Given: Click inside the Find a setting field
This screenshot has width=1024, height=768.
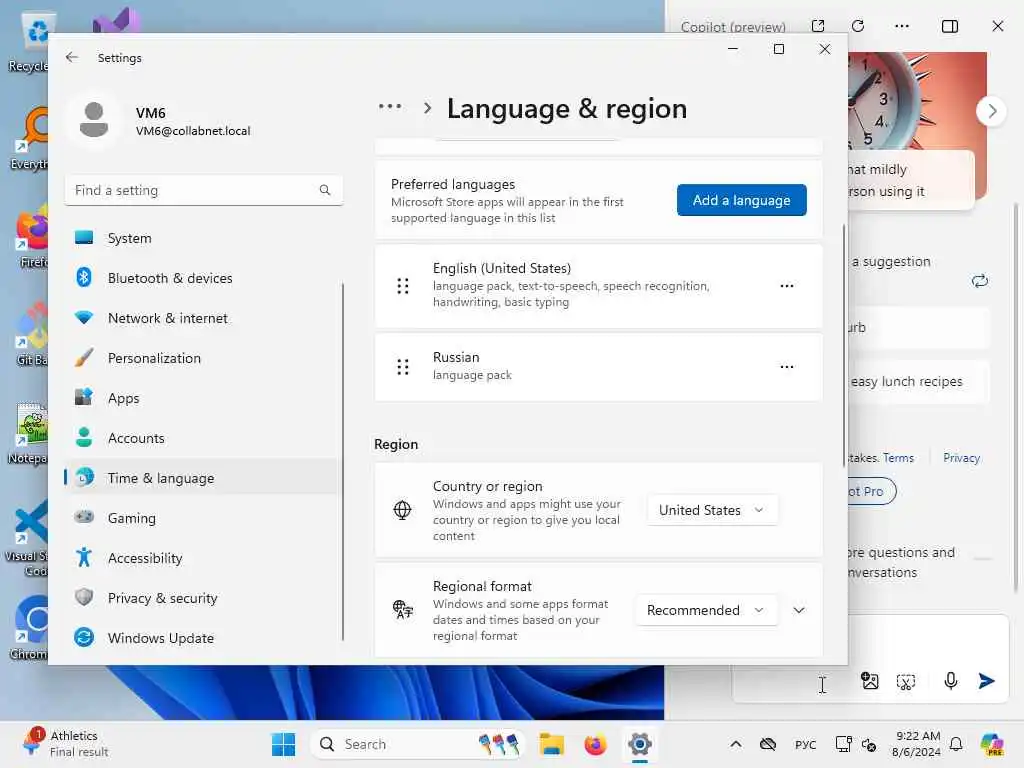Looking at the screenshot, I should point(204,190).
